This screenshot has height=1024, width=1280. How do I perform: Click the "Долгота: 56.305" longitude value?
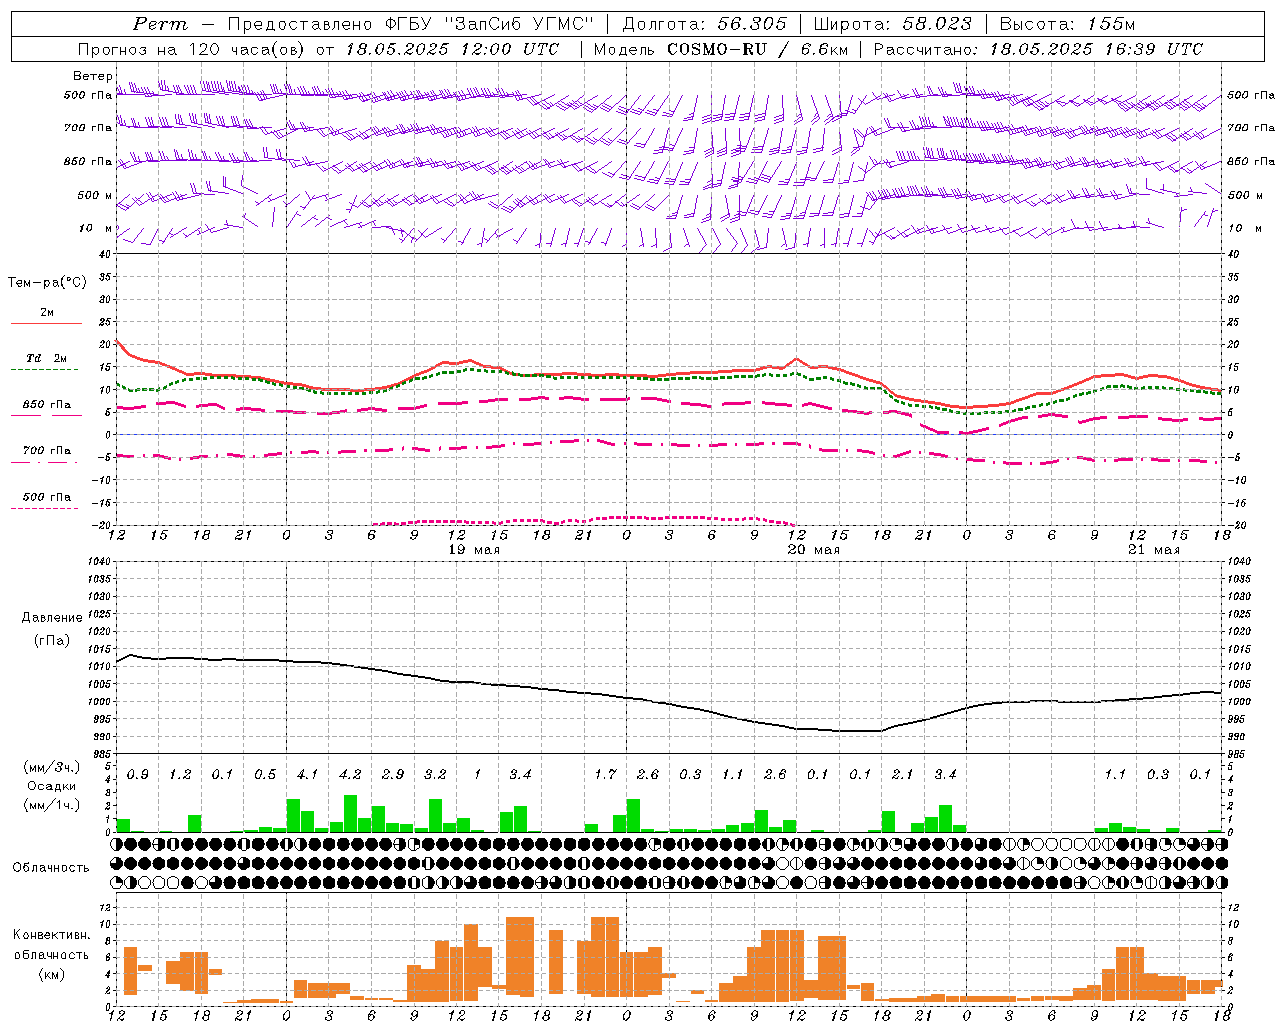pos(704,24)
